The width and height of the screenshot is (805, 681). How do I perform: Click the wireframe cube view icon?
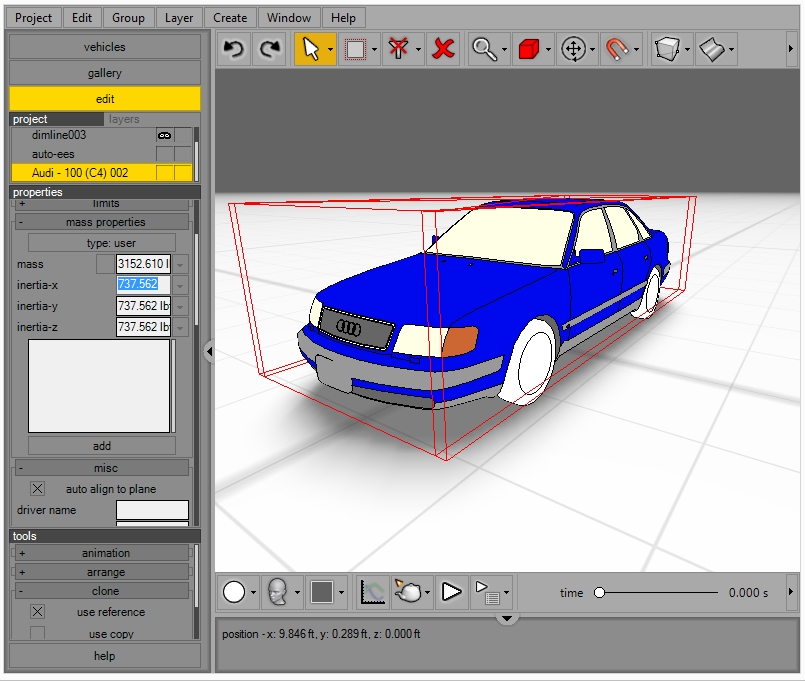[667, 49]
